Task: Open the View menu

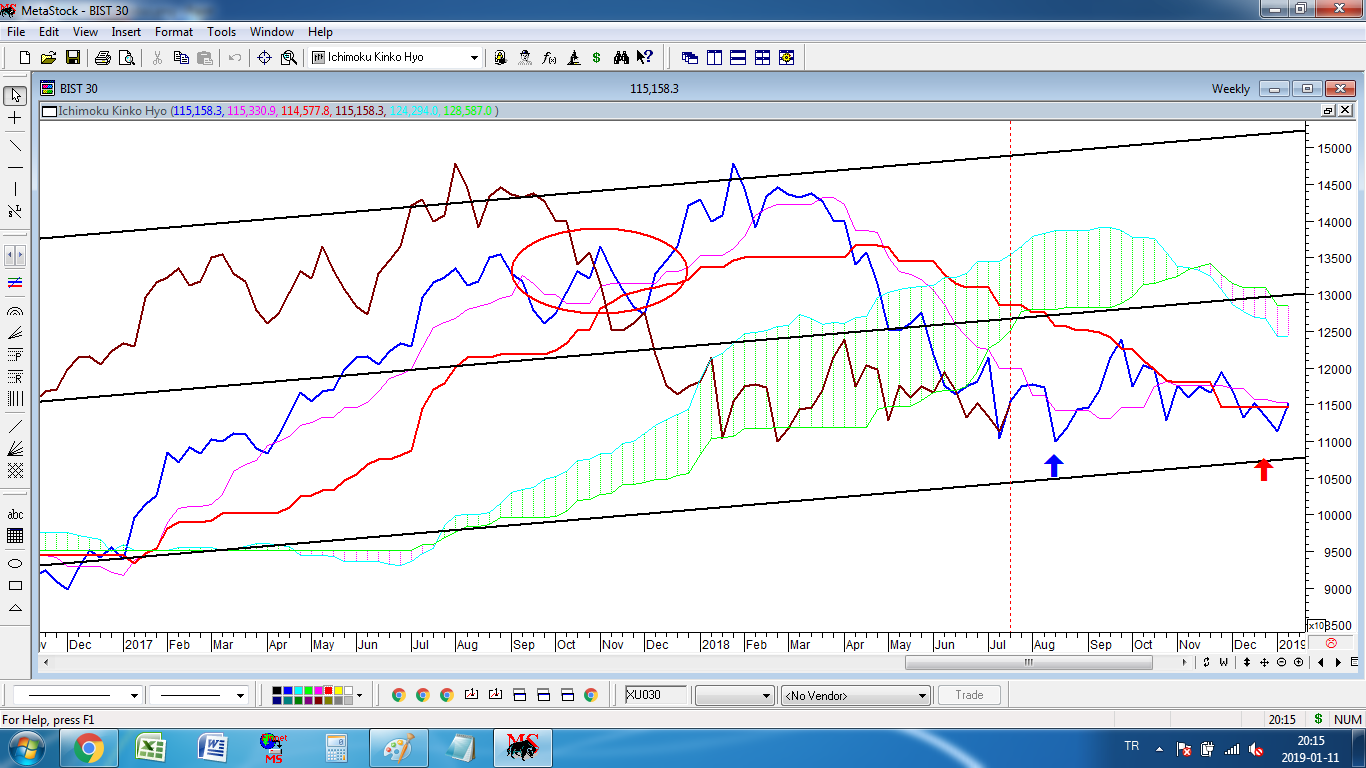Action: point(85,32)
